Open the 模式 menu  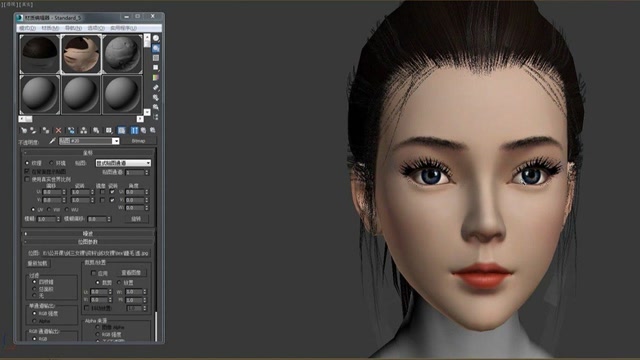coord(27,28)
